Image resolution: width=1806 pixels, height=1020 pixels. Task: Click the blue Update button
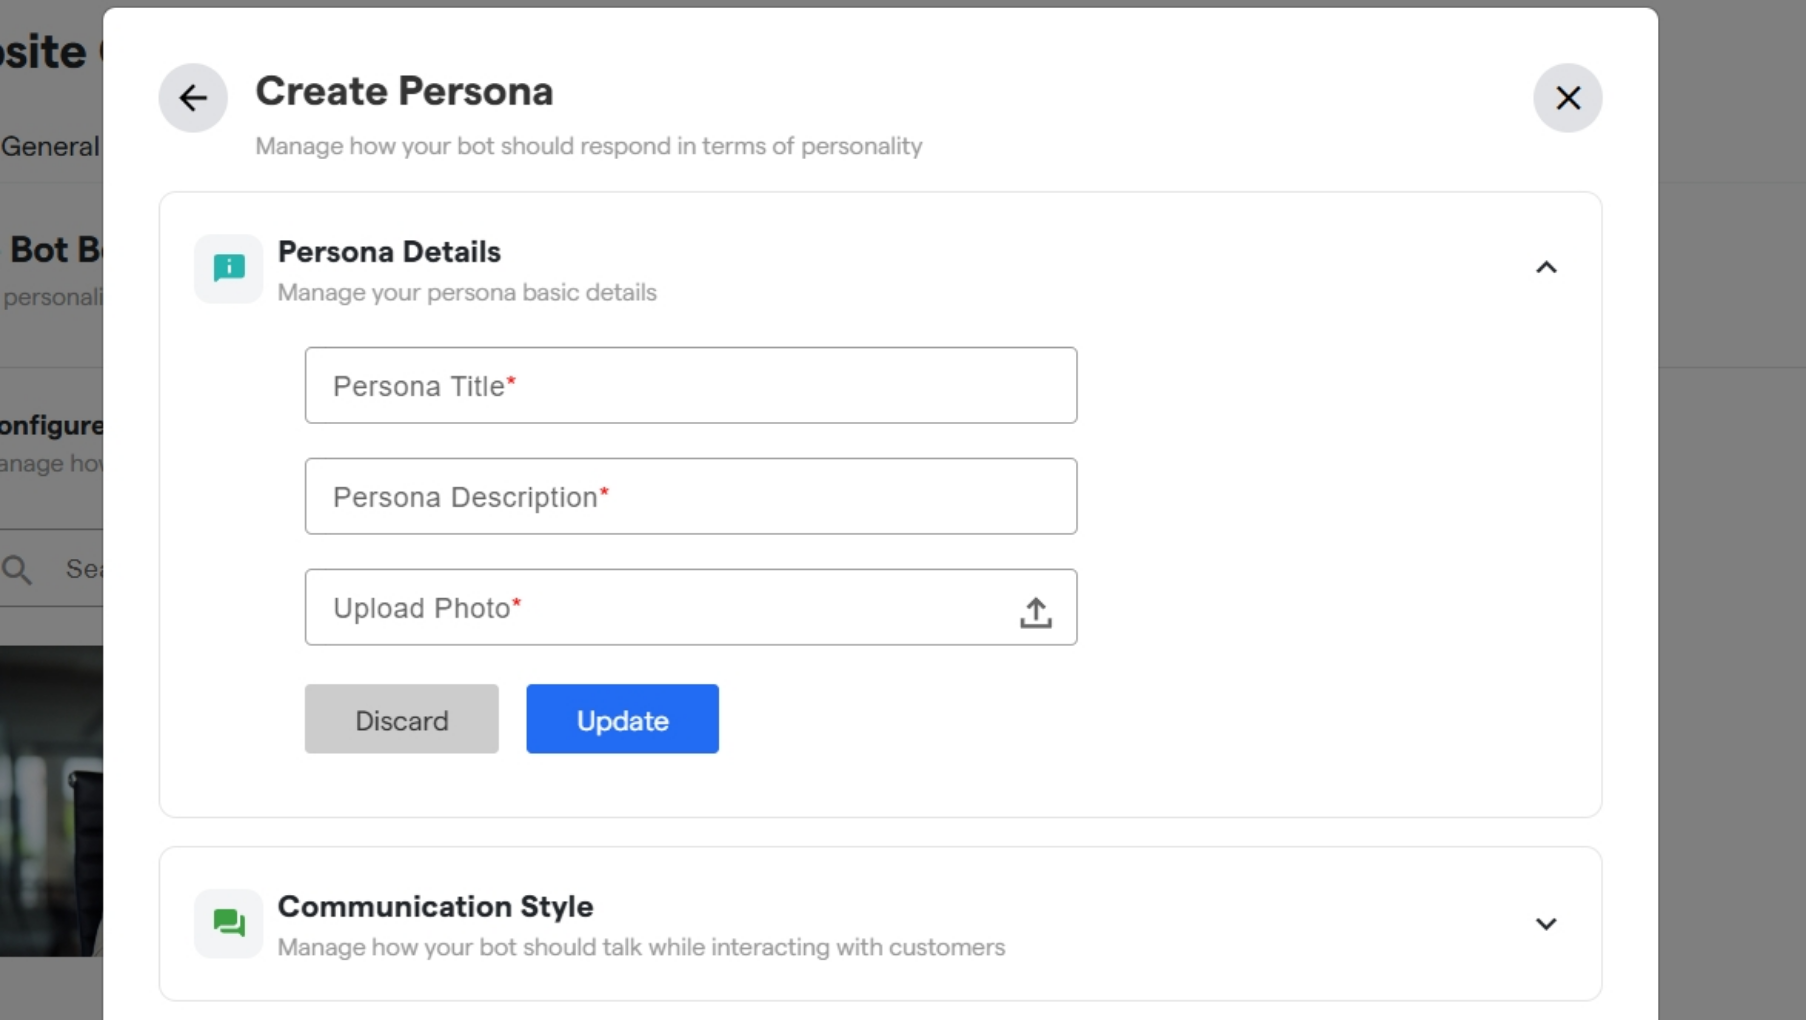622,719
